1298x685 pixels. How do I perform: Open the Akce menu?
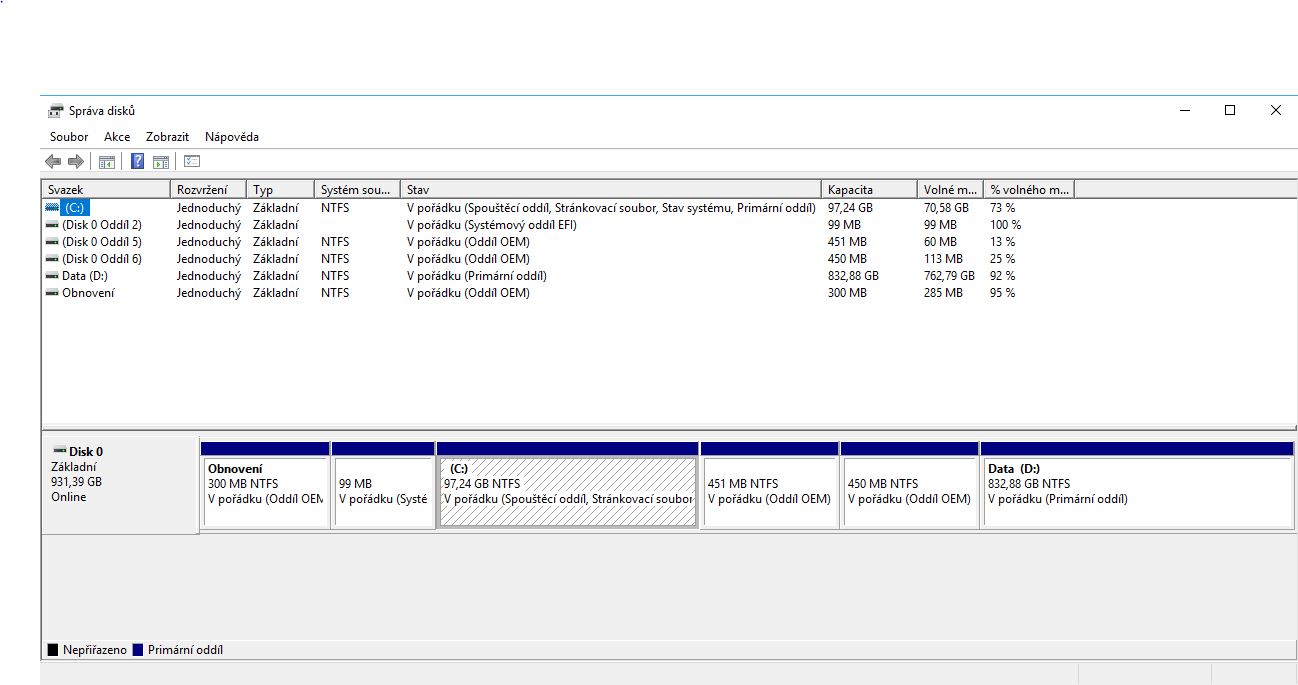[x=117, y=137]
